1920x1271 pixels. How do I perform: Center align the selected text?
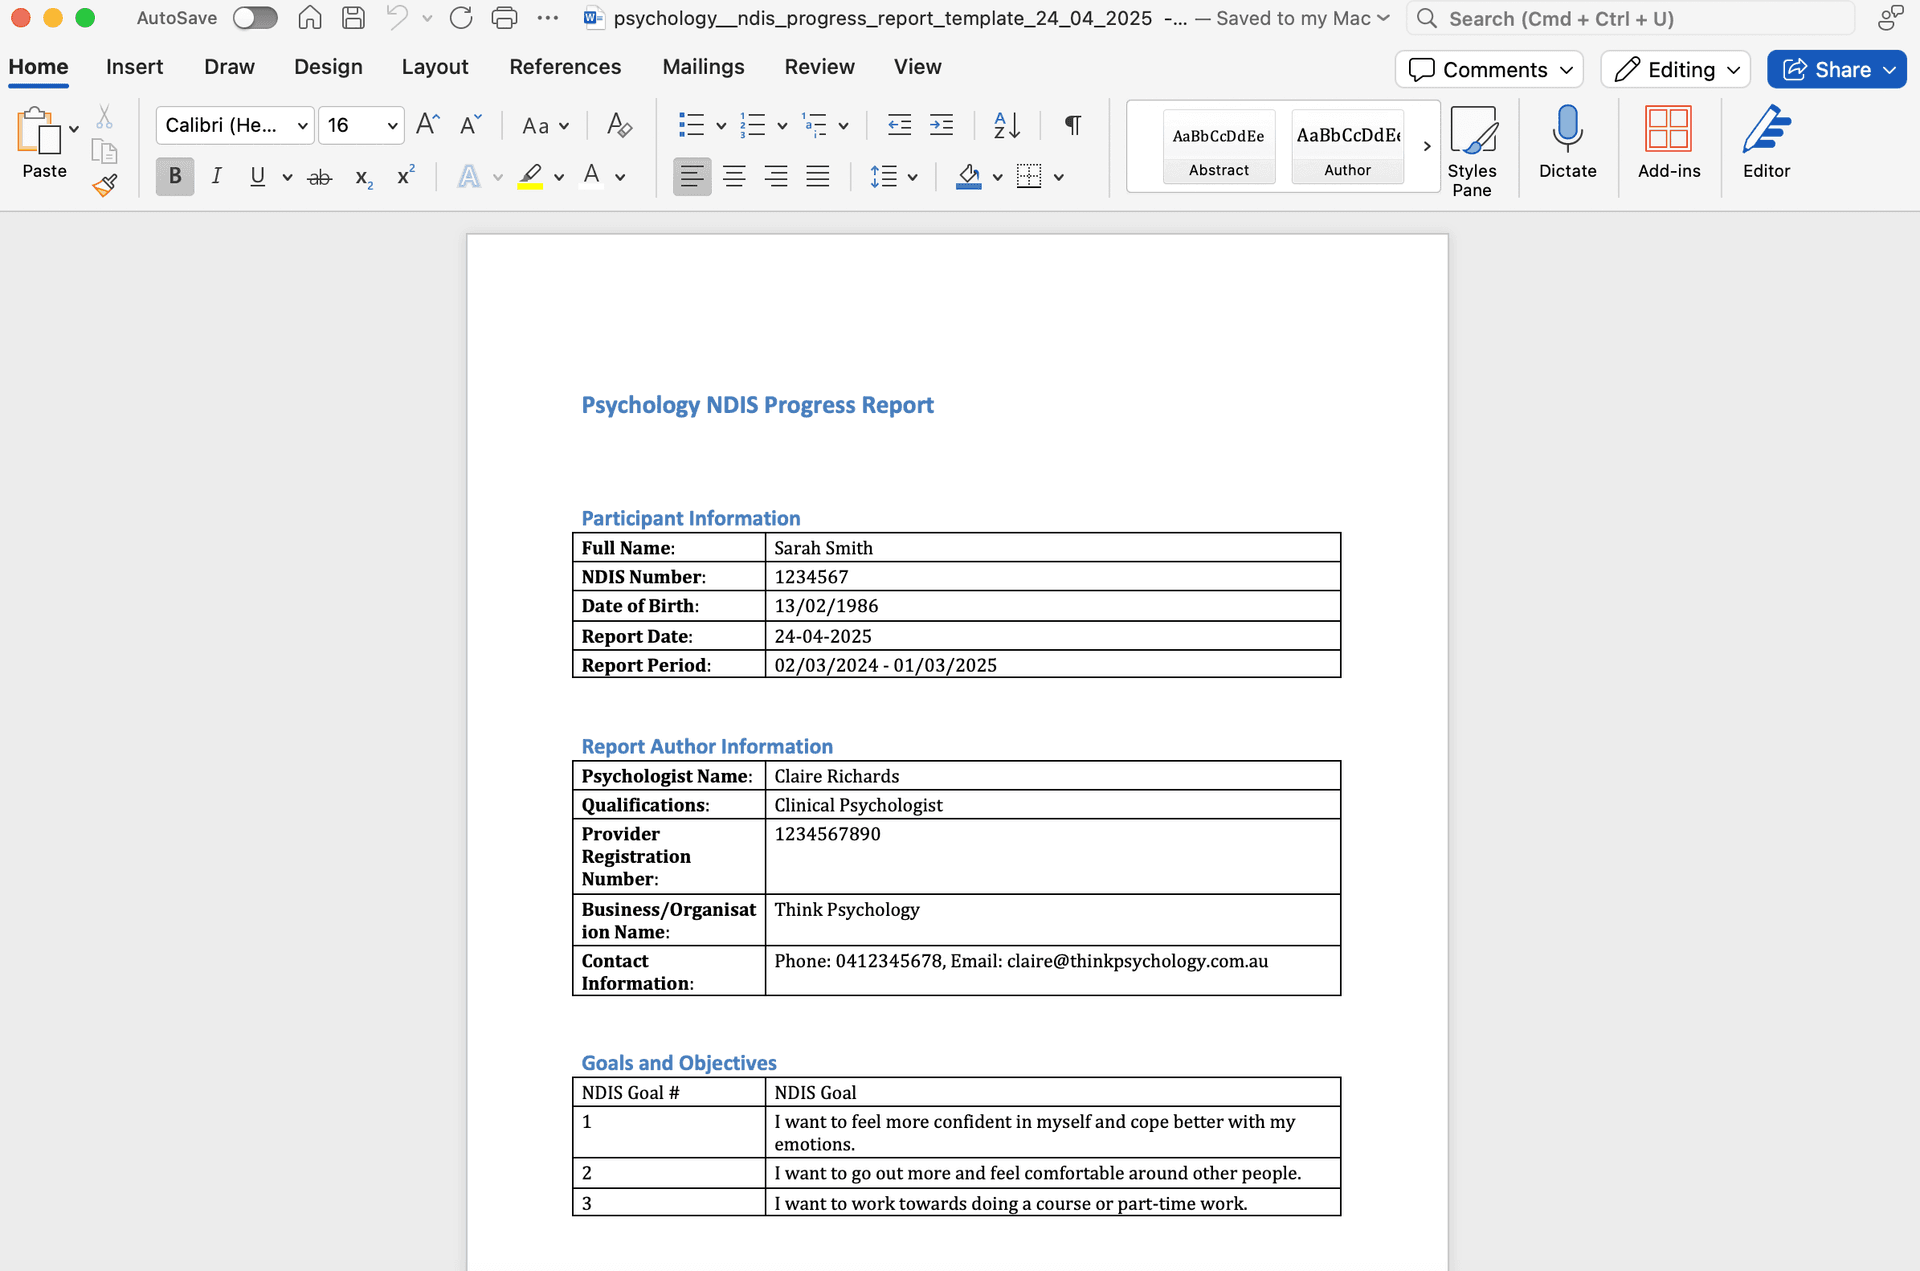pos(734,176)
